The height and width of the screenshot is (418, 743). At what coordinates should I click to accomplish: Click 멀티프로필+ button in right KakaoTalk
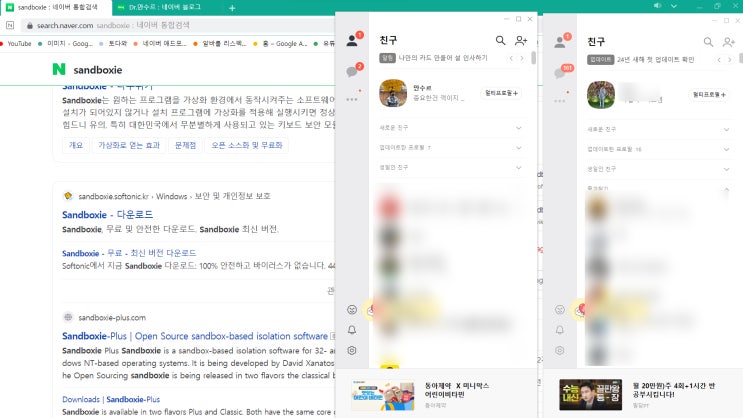point(709,95)
